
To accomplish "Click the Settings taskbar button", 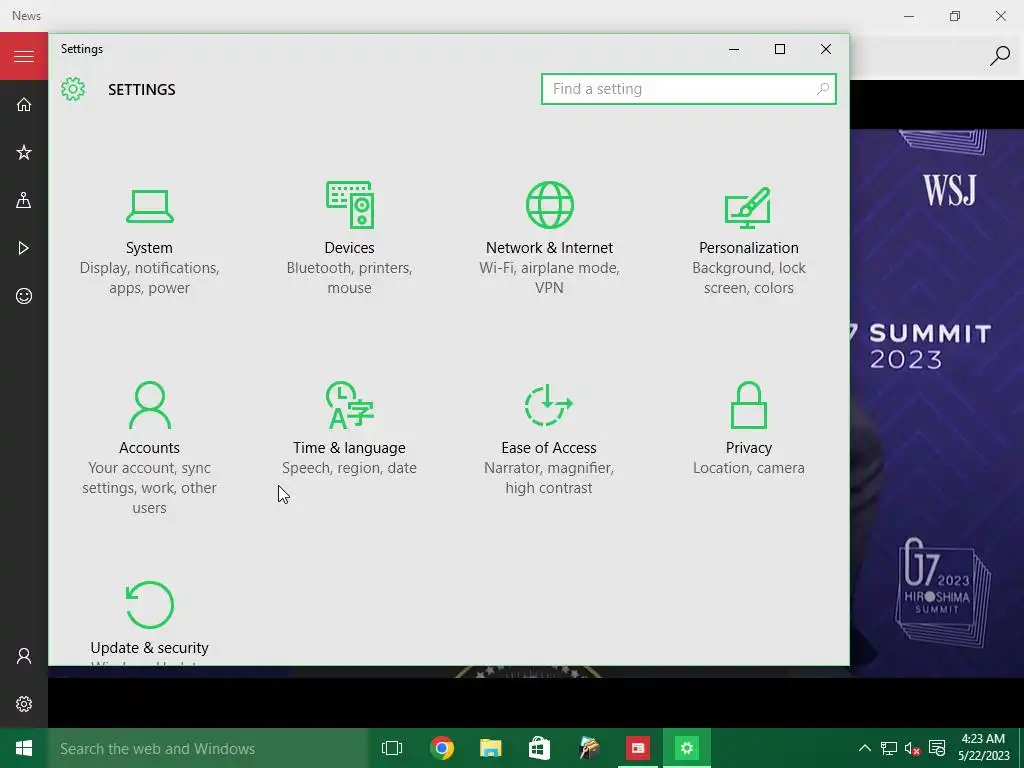I will pos(686,748).
